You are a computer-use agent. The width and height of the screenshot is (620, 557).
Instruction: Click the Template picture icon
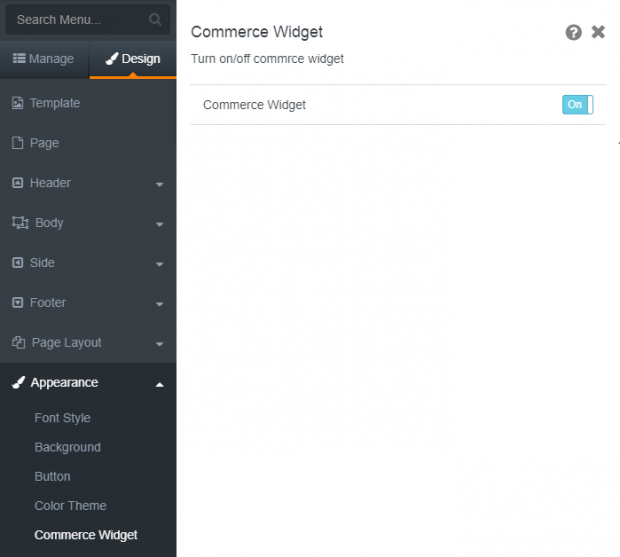pyautogui.click(x=17, y=103)
